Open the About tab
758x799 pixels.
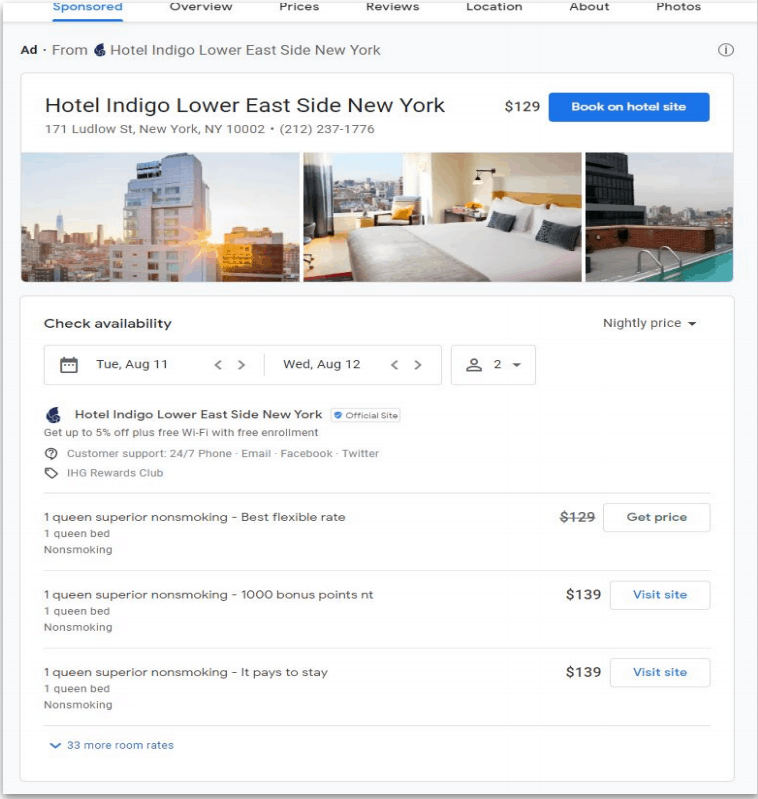pyautogui.click(x=589, y=7)
